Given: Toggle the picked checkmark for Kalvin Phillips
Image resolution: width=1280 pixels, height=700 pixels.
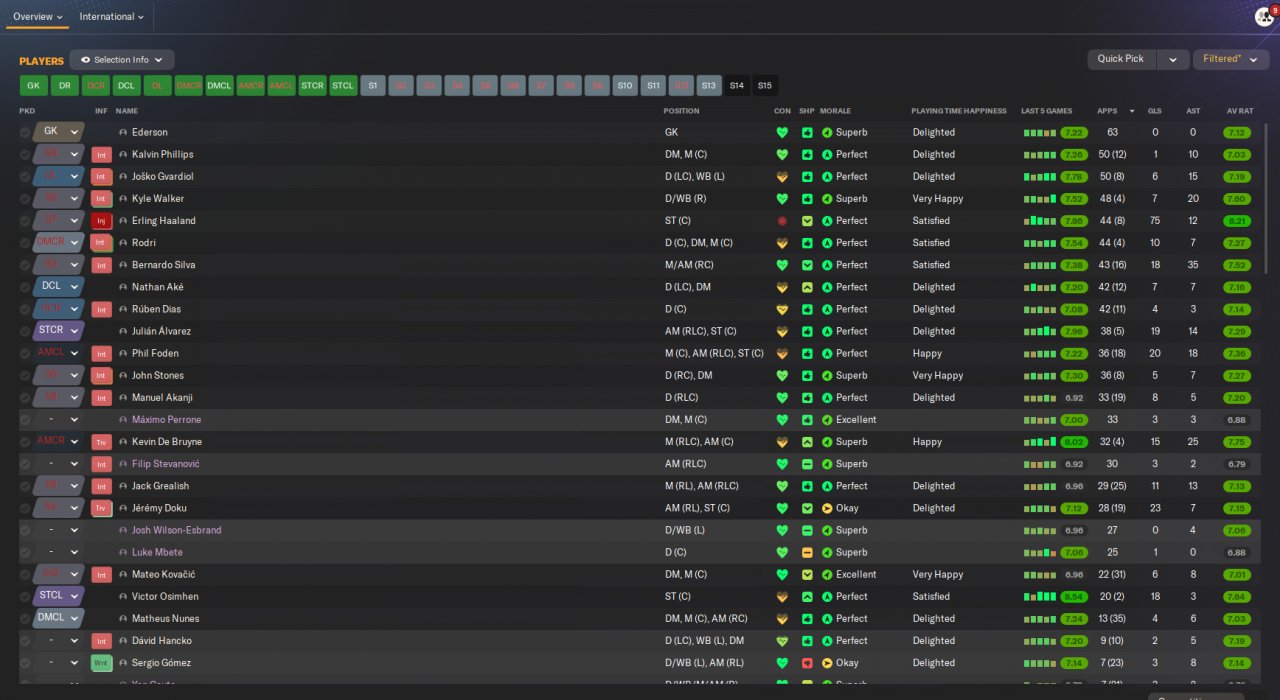Looking at the screenshot, I should [25, 154].
